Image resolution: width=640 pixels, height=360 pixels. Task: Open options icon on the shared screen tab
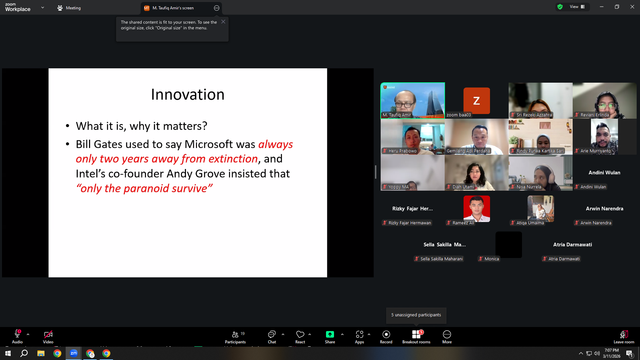[x=216, y=8]
